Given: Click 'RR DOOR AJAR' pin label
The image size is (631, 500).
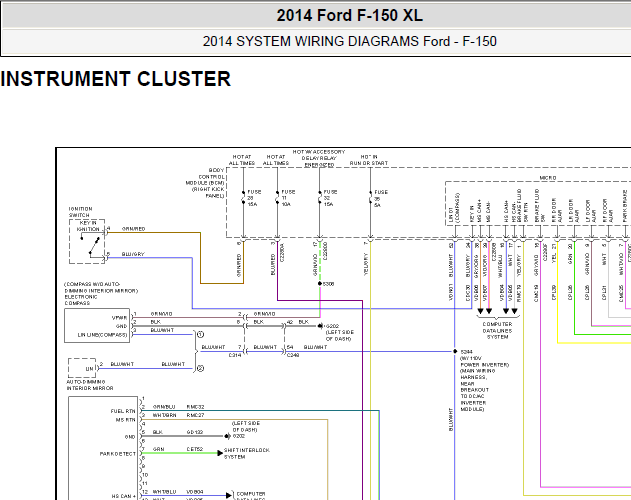Looking at the screenshot, I should [557, 211].
